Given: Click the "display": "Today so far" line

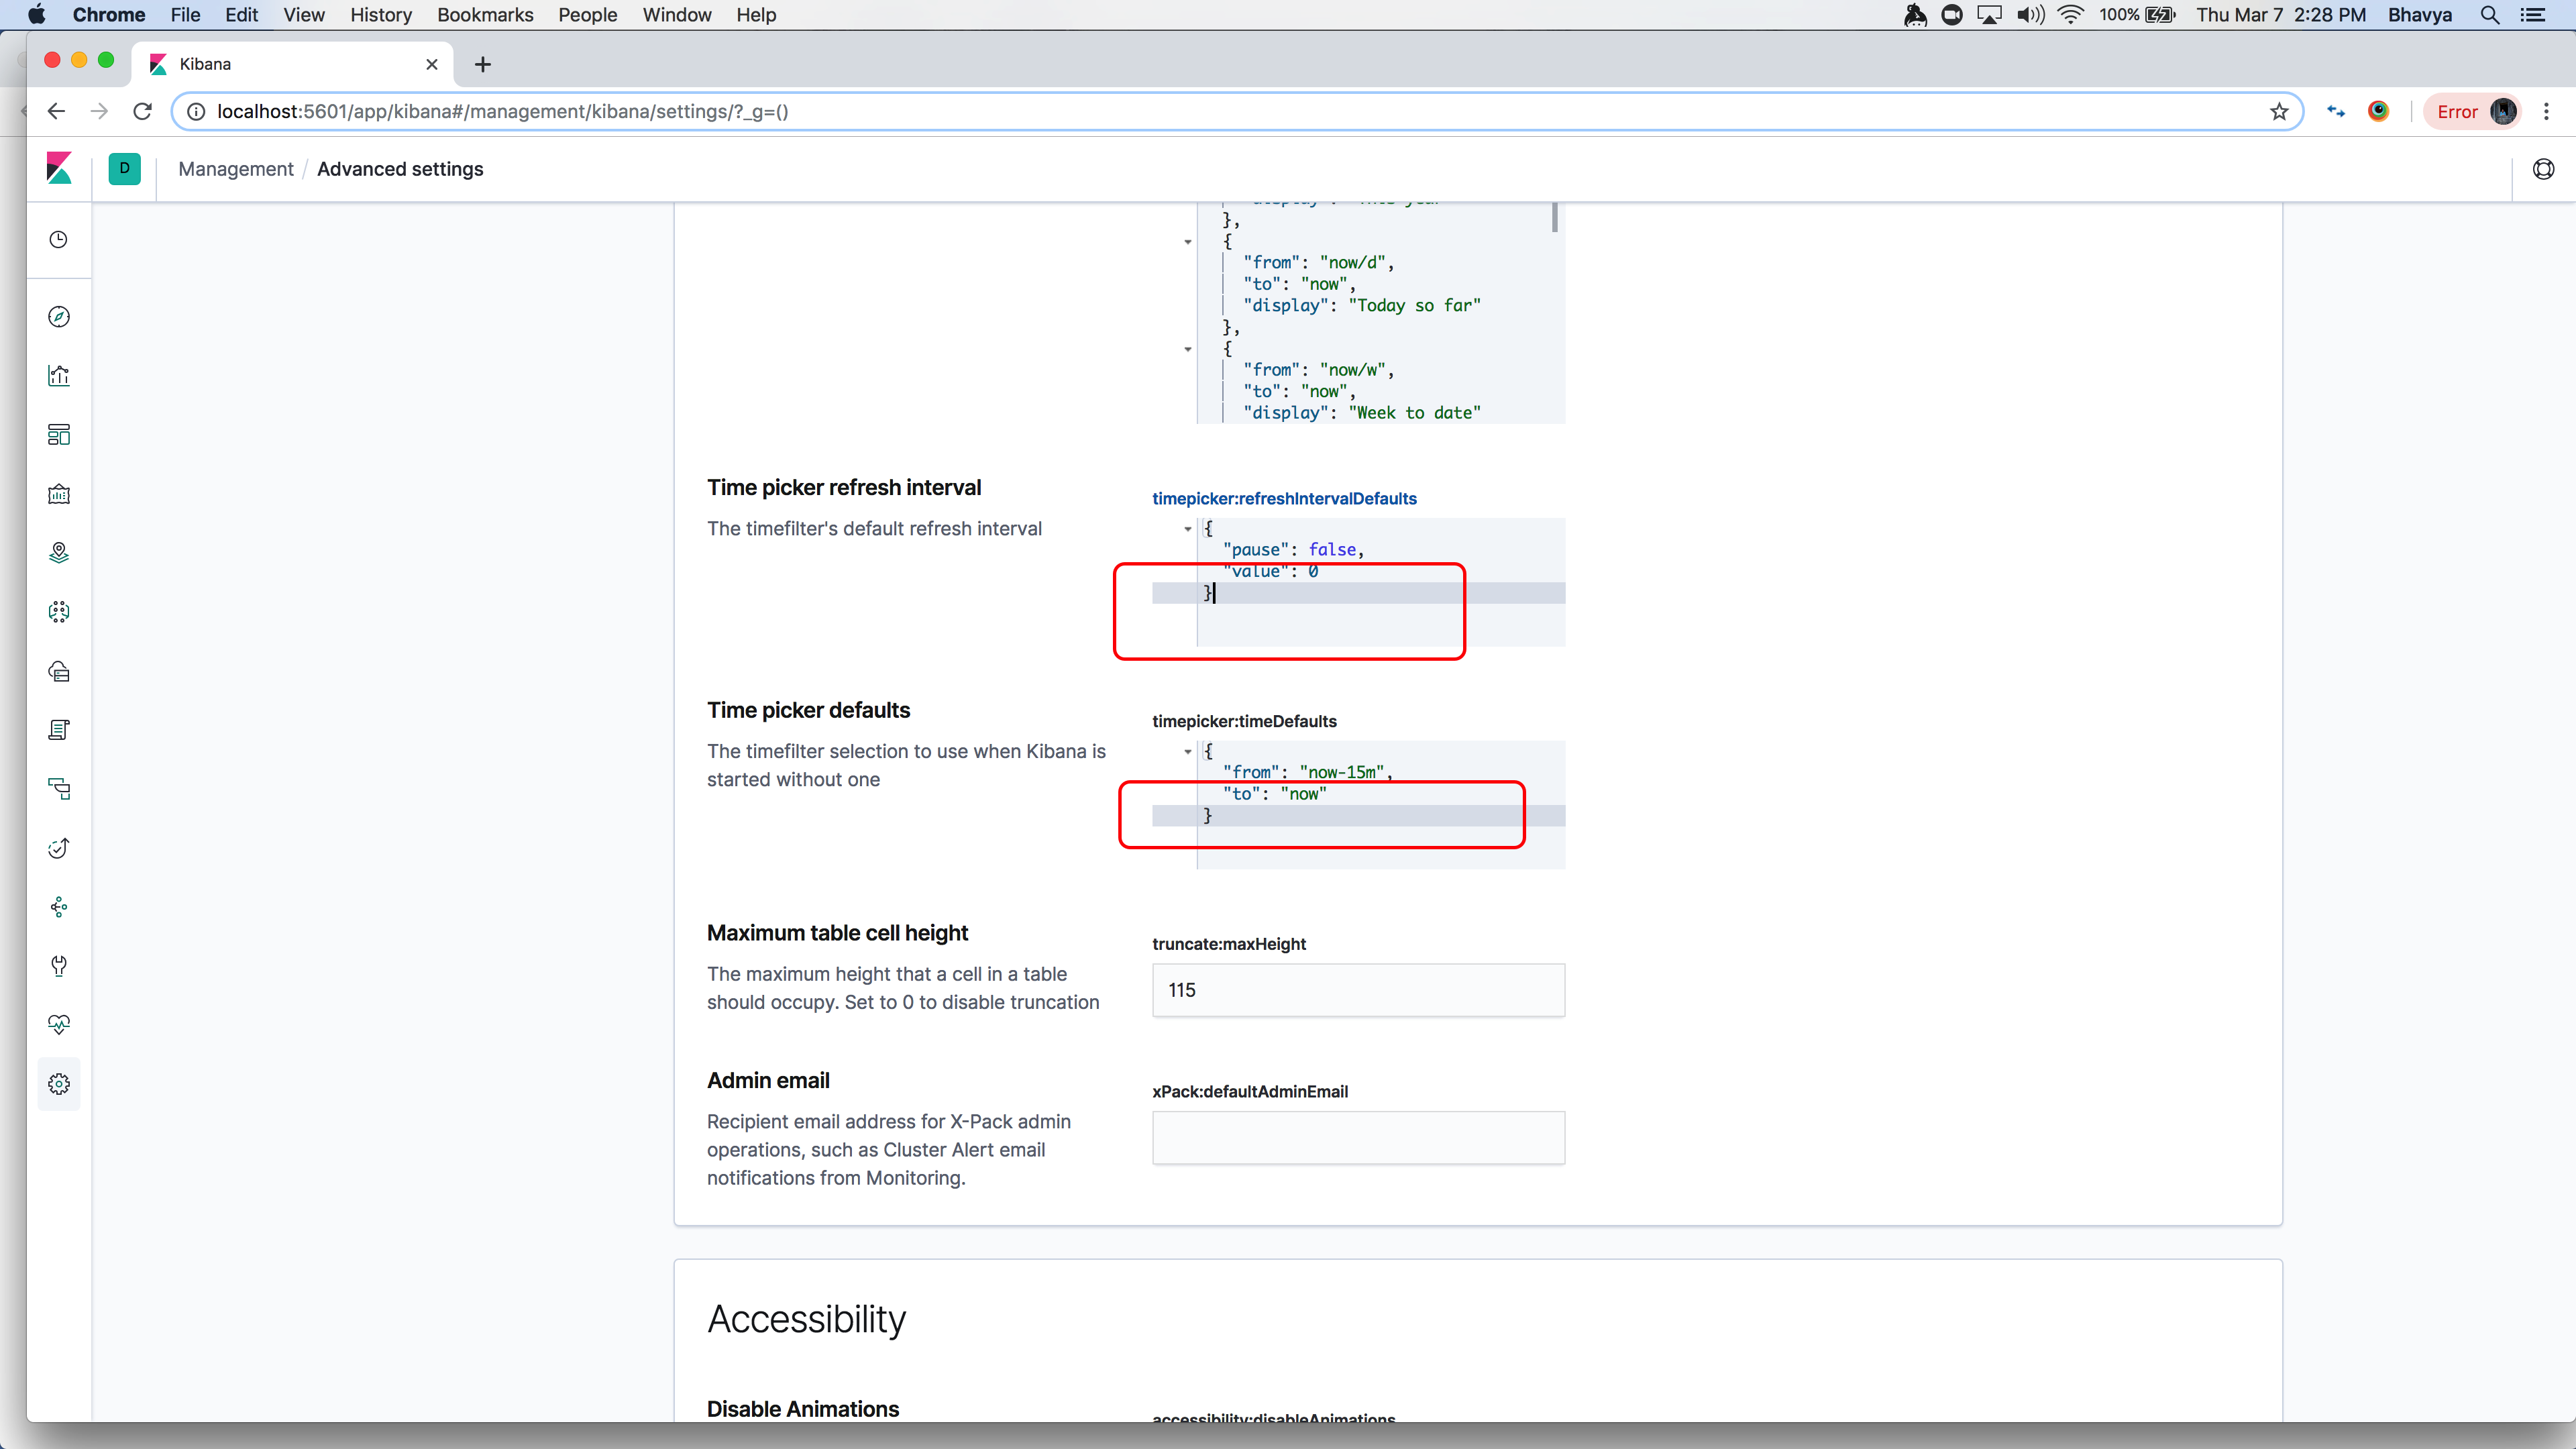Looking at the screenshot, I should (x=1361, y=305).
